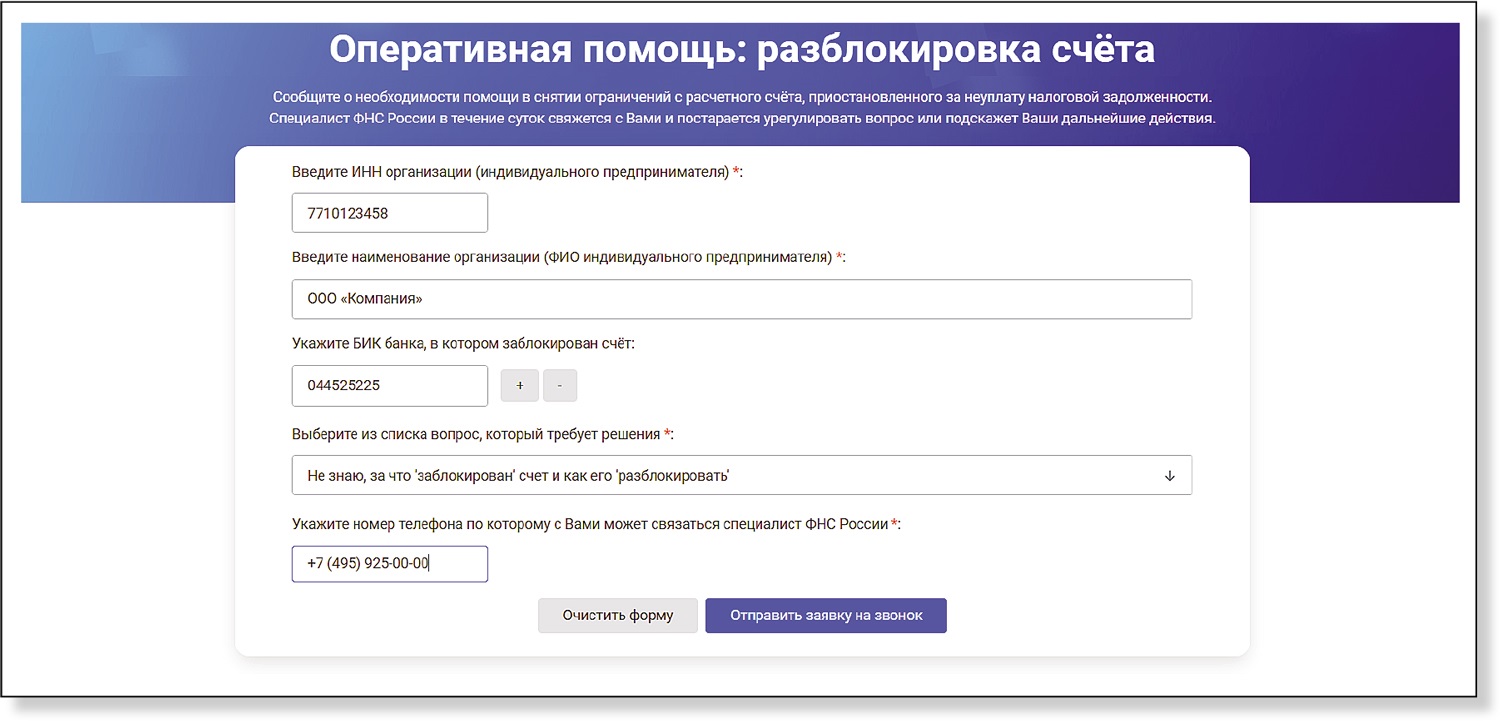This screenshot has height=721, width=1500.
Task: Click label Укажите БИК банка
Action: click(x=464, y=343)
